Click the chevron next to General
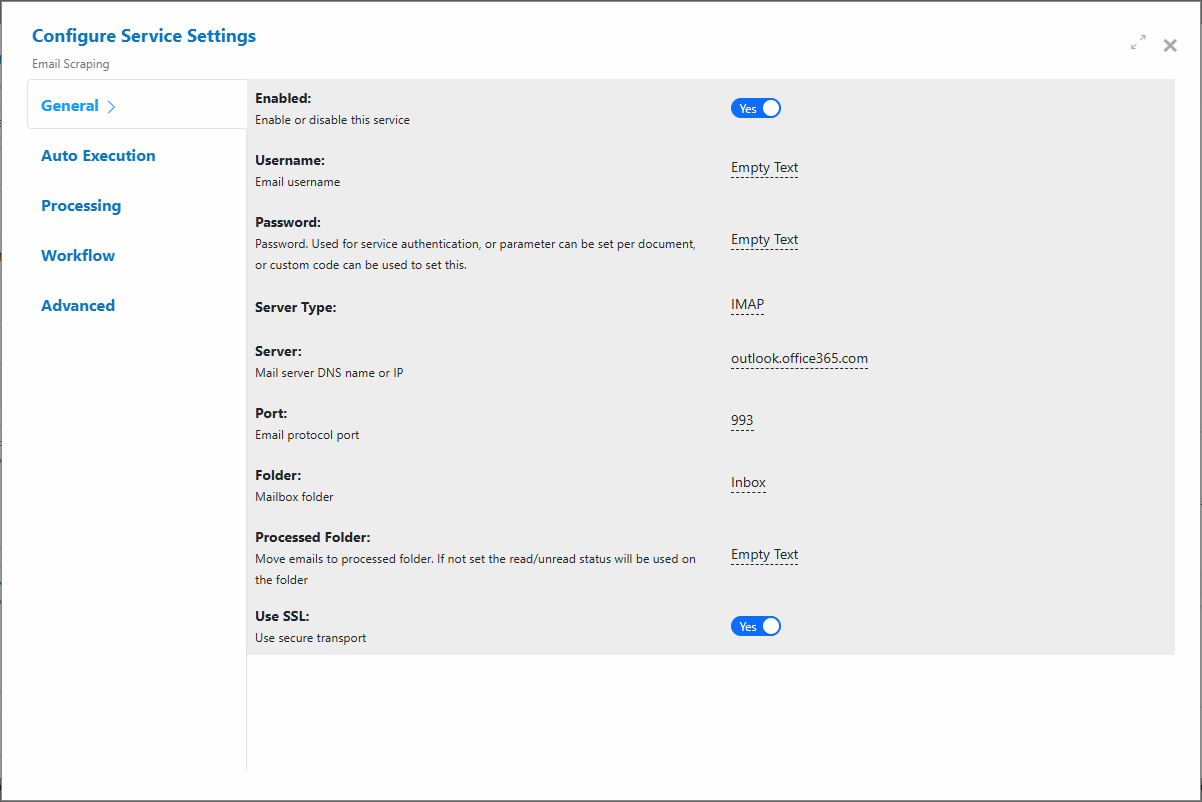The width and height of the screenshot is (1202, 802). pyautogui.click(x=111, y=106)
